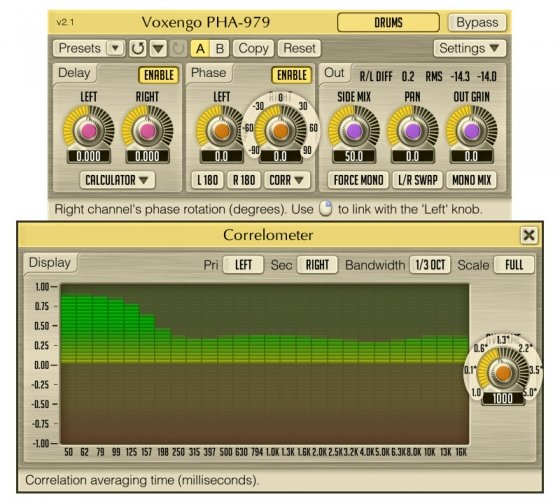560x504 pixels.
Task: Click Delay LEFT value field 0.000
Action: 89,156
